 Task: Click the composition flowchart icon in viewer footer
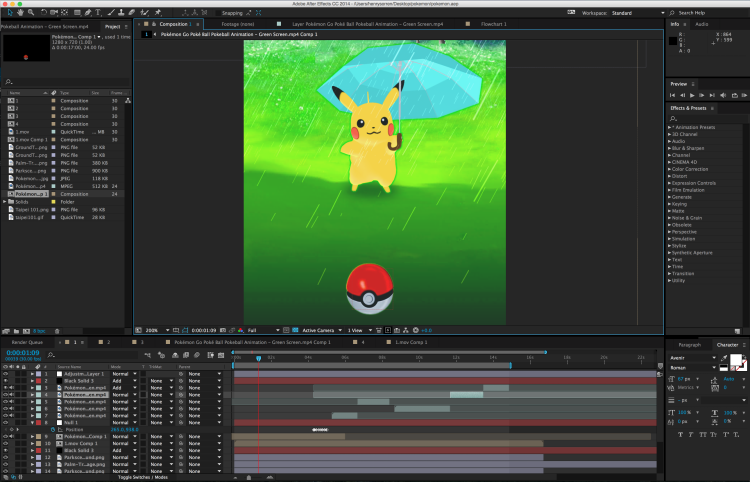coord(406,330)
